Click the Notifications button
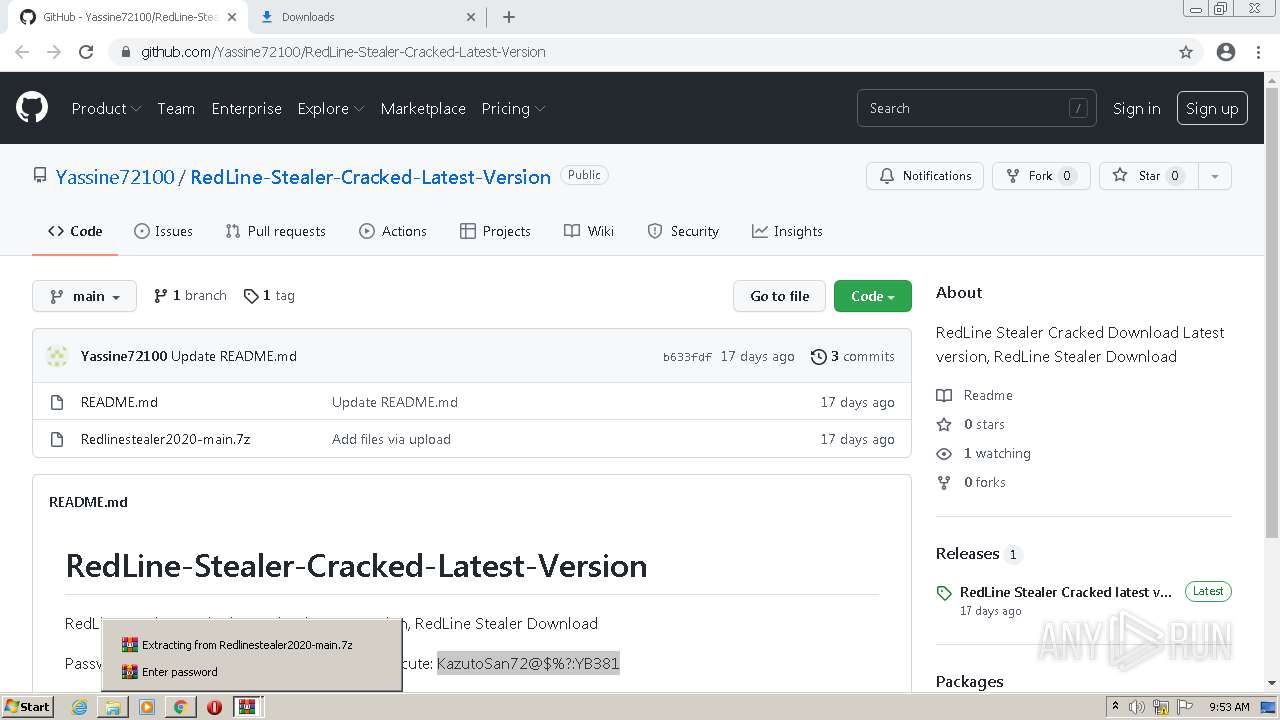 point(925,176)
